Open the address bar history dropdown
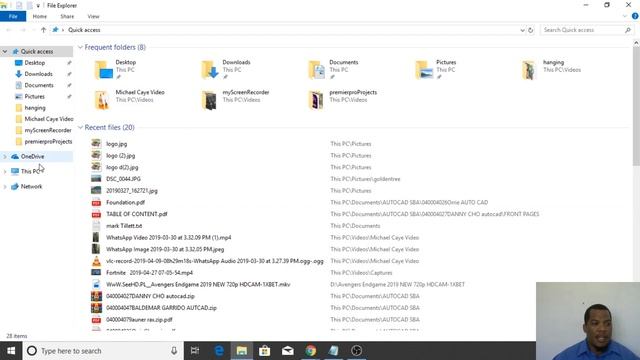Screen dimensions: 640x360 (x=522, y=30)
